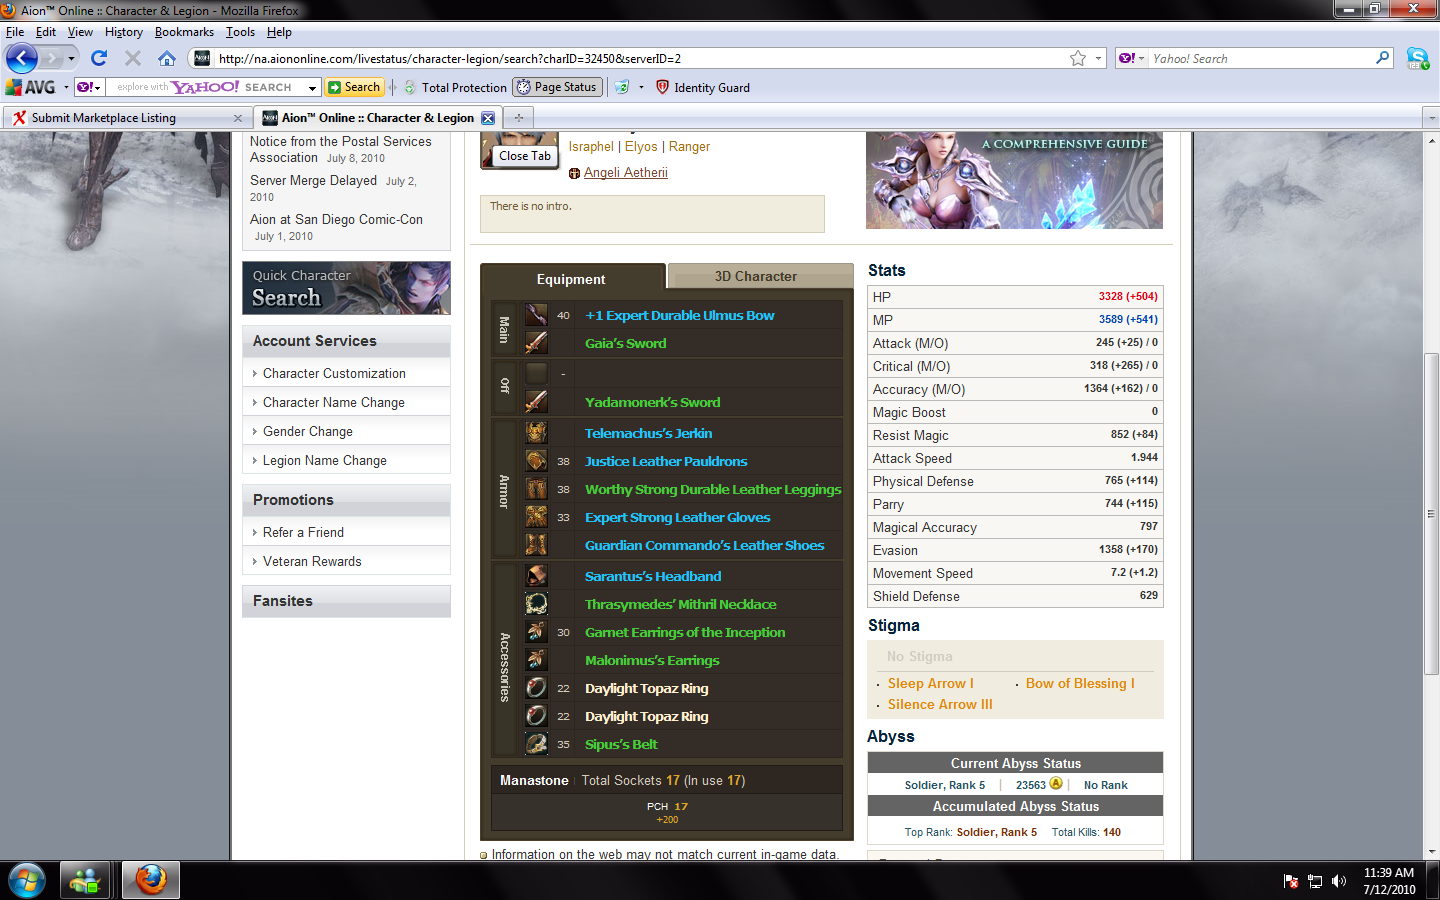The height and width of the screenshot is (900, 1440).
Task: Open the Windows Start menu
Action: coord(26,881)
